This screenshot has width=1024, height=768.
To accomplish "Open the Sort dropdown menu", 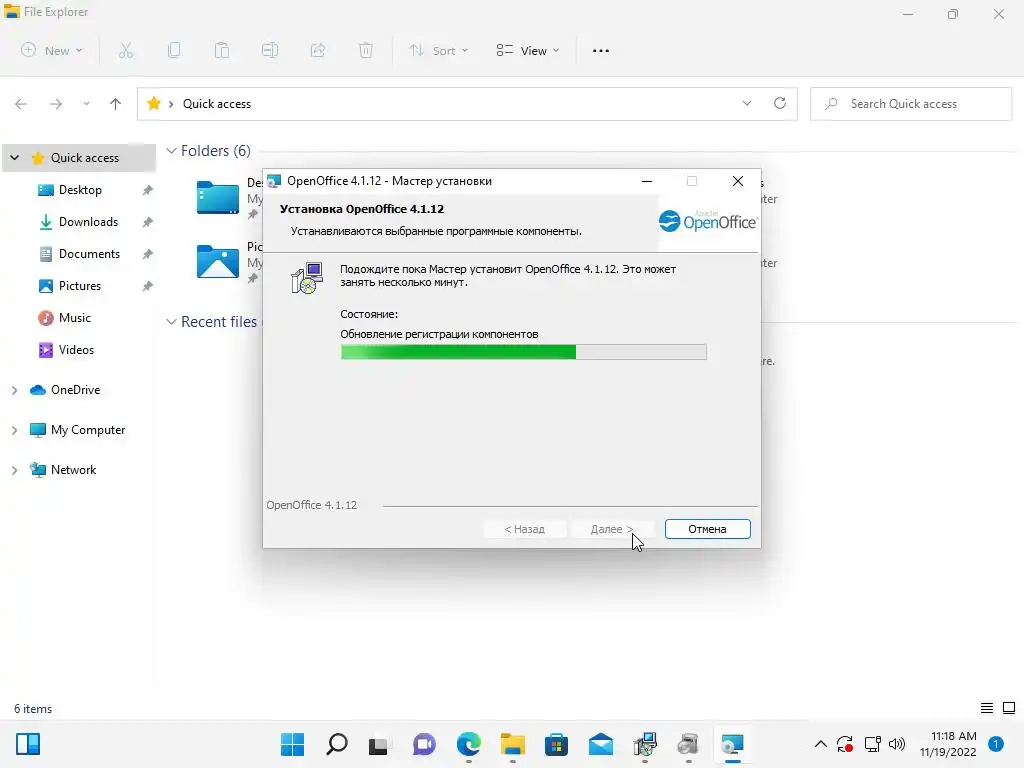I will pyautogui.click(x=439, y=50).
